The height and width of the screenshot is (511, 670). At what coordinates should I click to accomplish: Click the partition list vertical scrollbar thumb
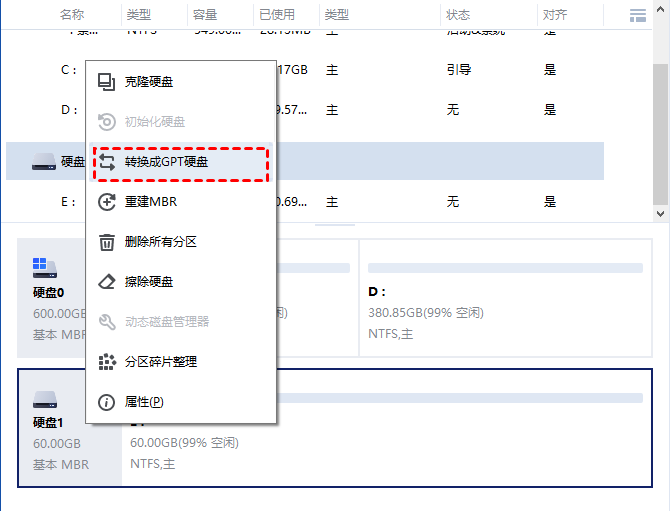[x=661, y=134]
